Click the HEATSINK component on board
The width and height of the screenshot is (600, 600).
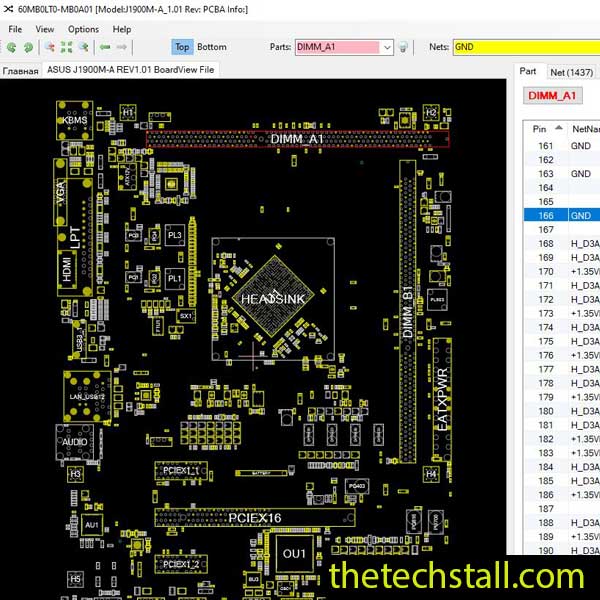pyautogui.click(x=273, y=298)
